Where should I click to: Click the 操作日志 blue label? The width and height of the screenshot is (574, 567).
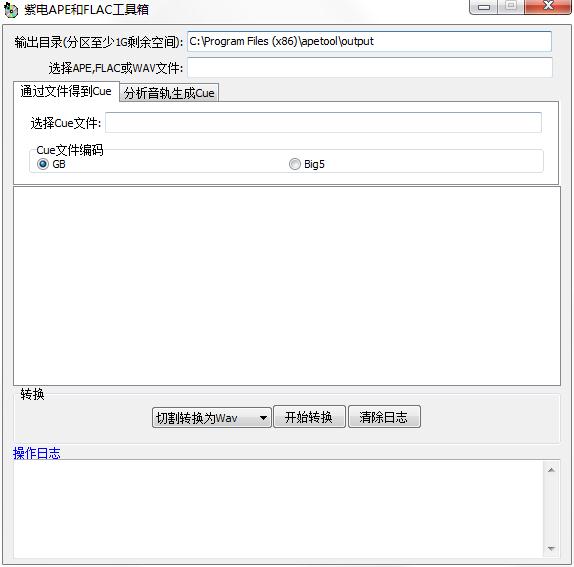point(37,453)
